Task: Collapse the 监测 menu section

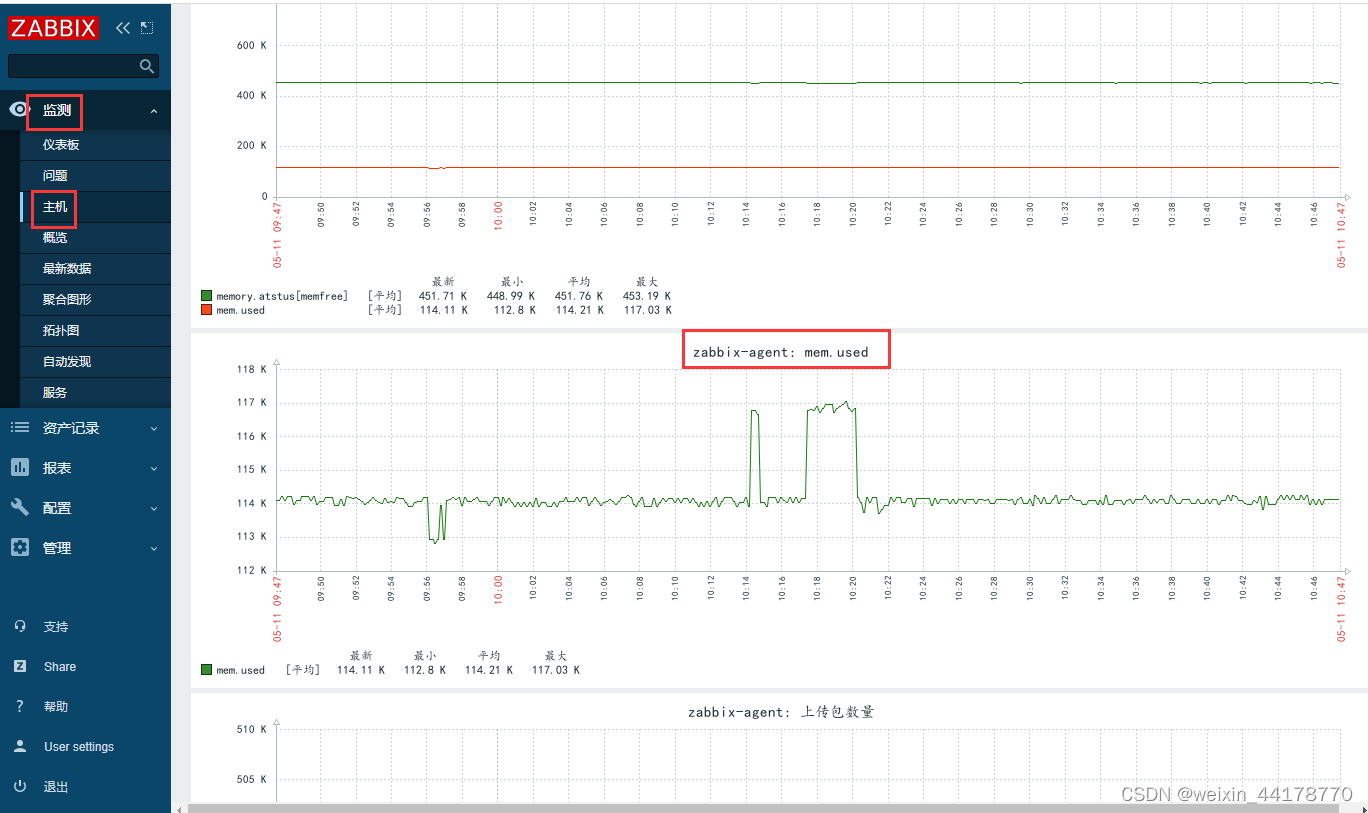Action: (x=154, y=111)
